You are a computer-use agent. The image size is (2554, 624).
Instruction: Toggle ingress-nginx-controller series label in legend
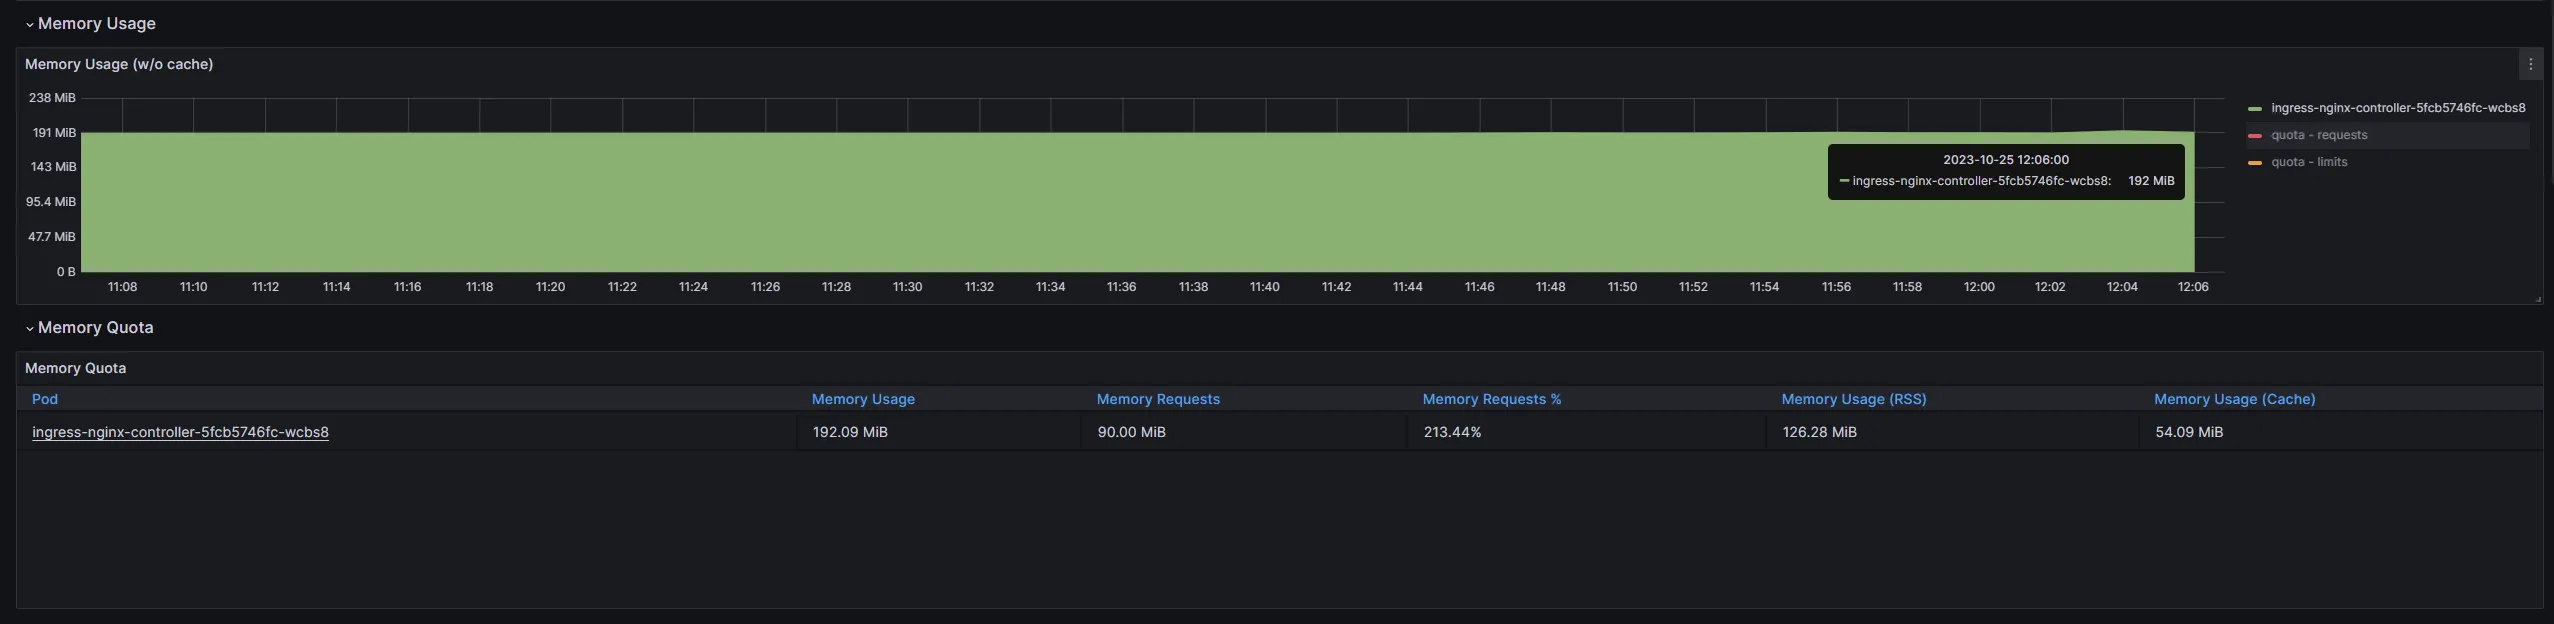[x=2397, y=108]
